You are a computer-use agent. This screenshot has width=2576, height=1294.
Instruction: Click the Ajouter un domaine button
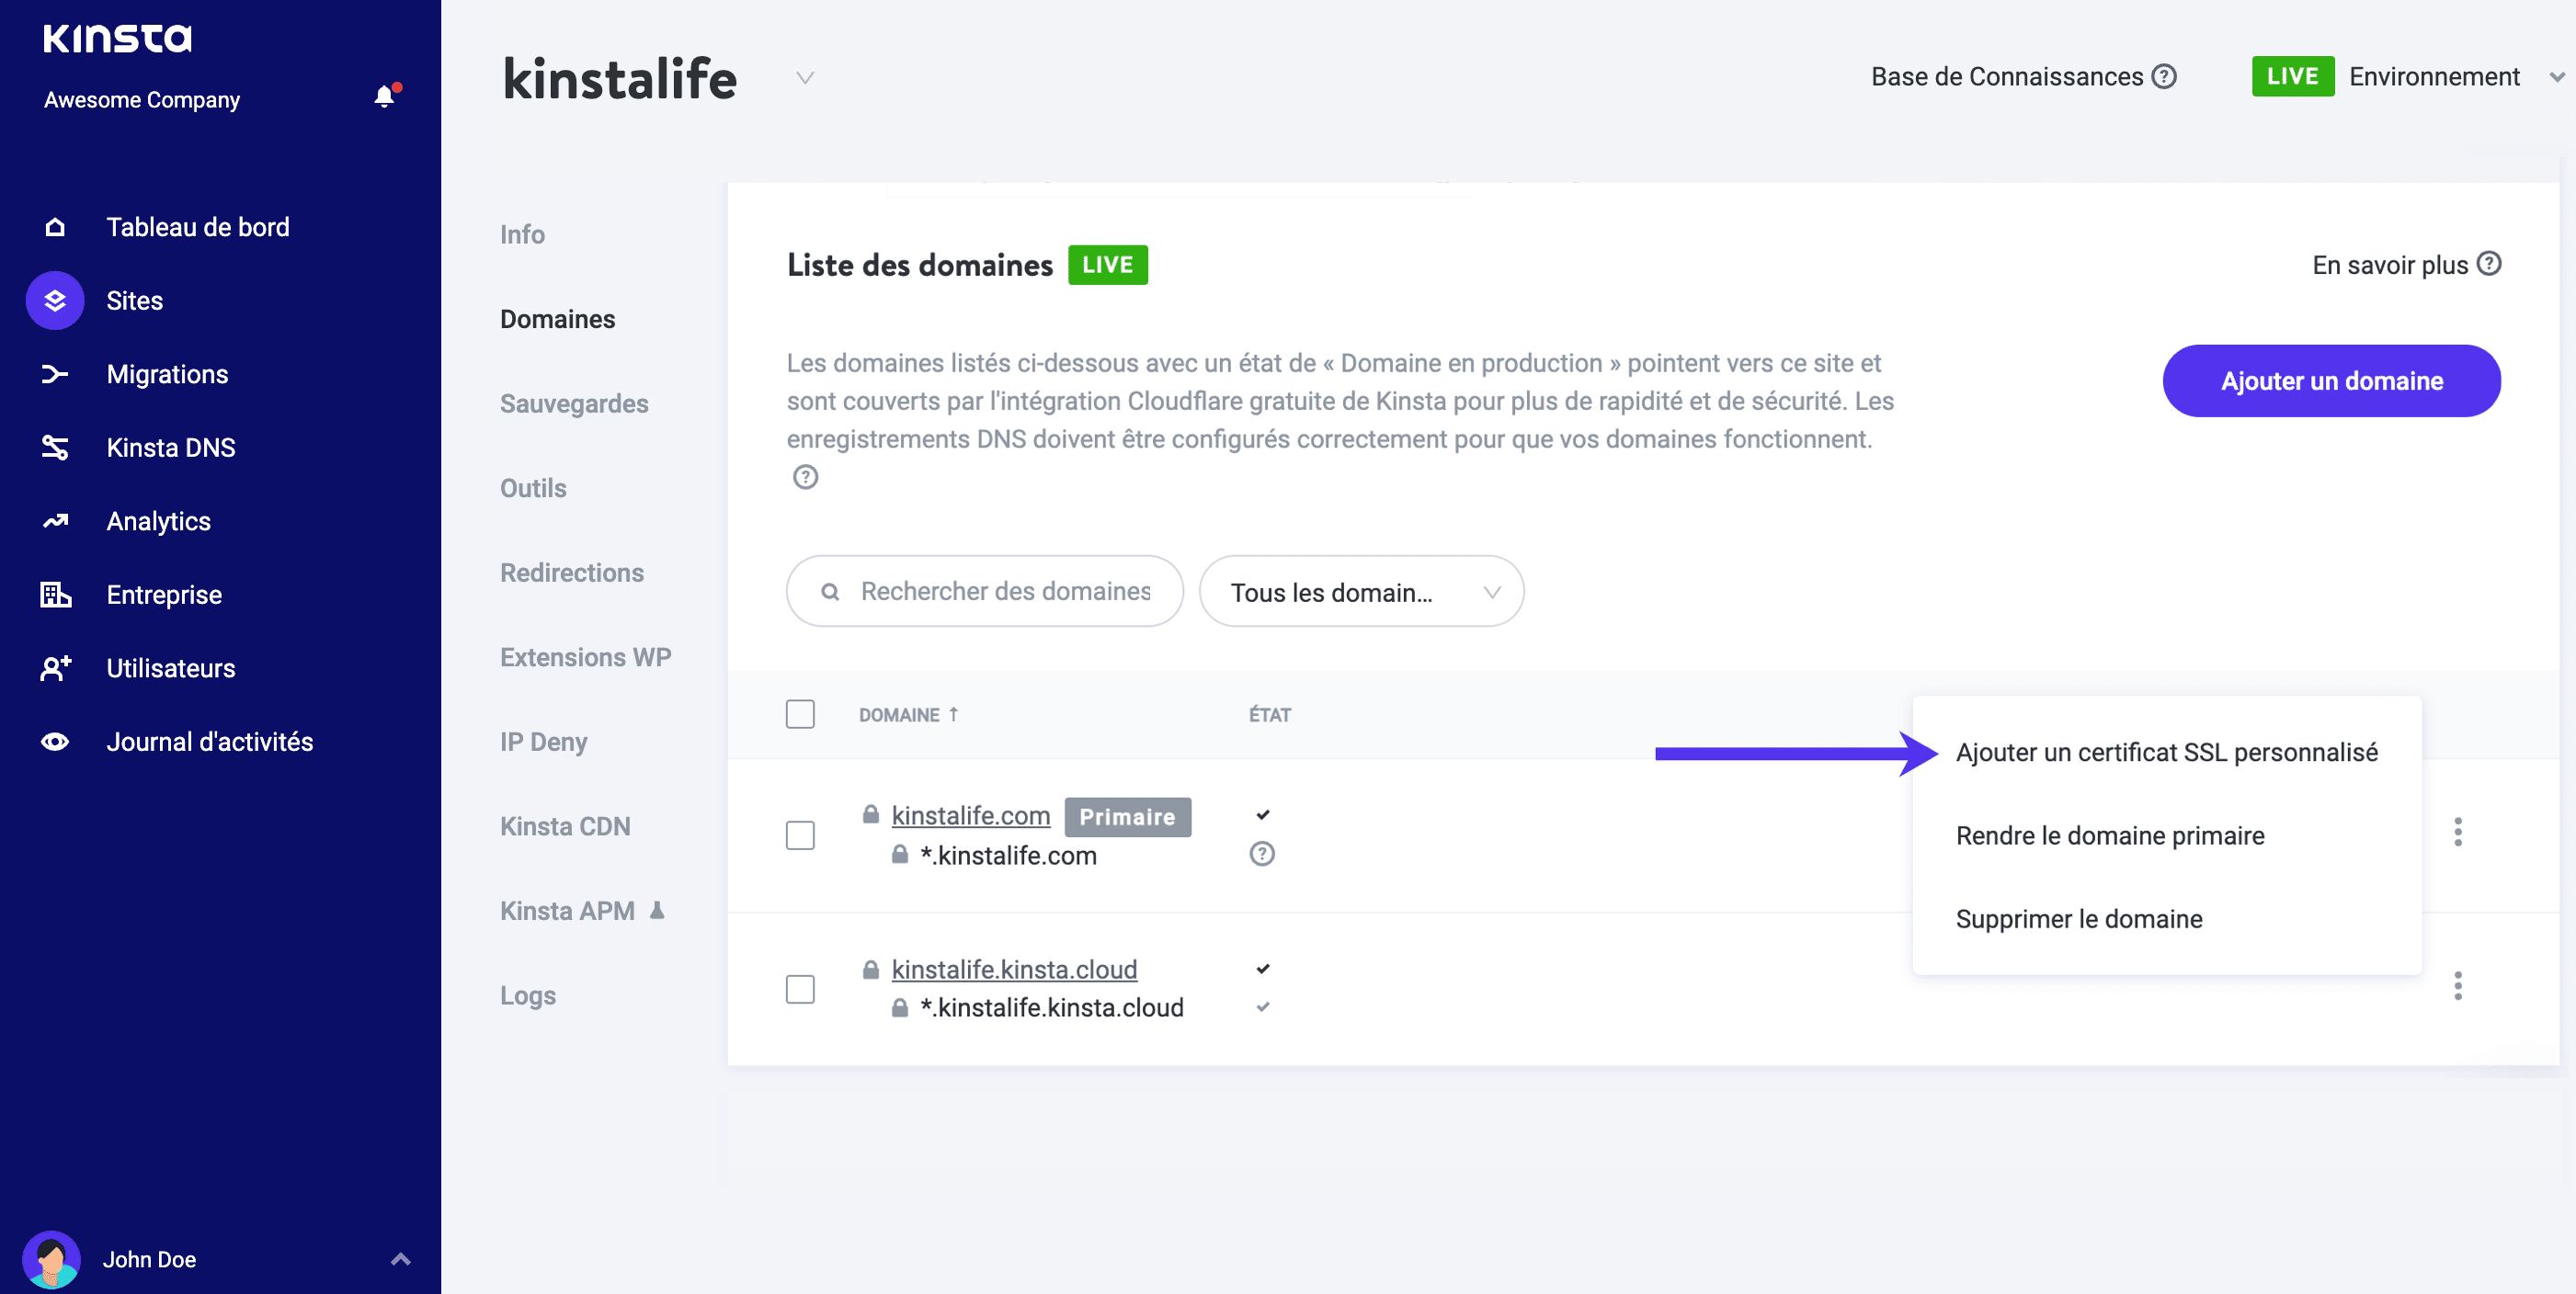(x=2331, y=381)
